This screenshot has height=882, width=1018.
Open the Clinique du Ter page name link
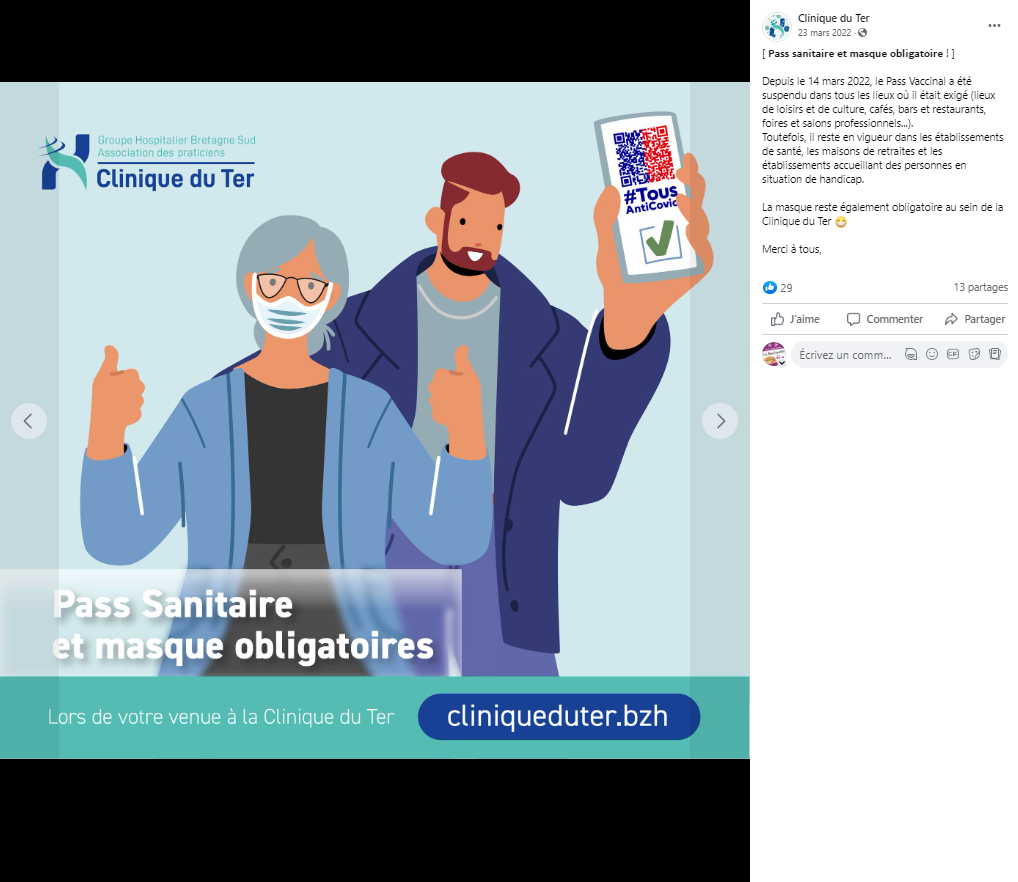coord(833,18)
